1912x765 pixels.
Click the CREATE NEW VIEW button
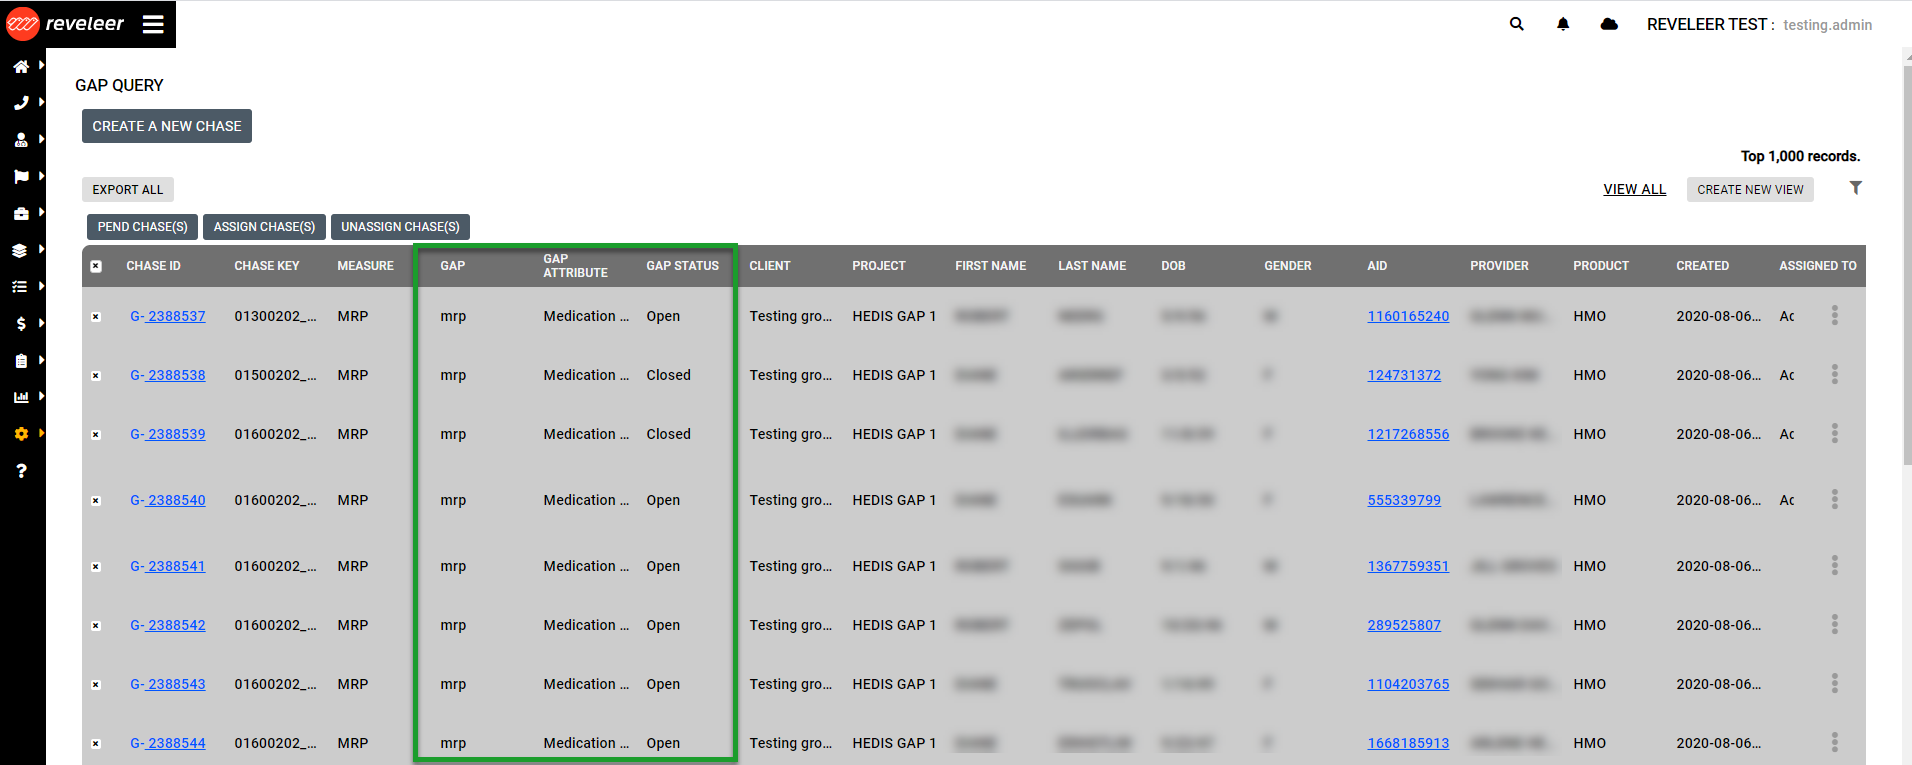[x=1750, y=190]
